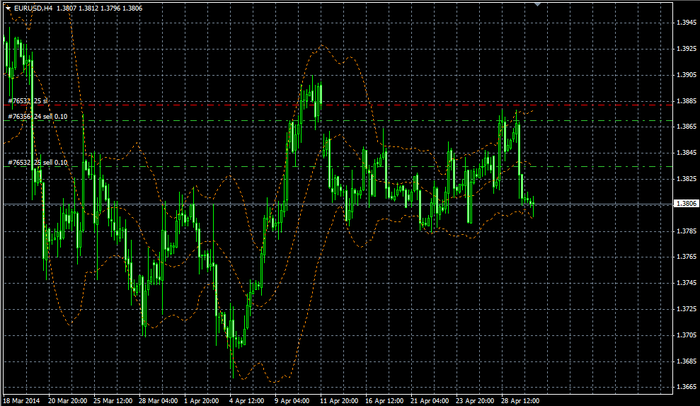
Task: Click the 1.3685 price scale label
Action: coord(686,361)
